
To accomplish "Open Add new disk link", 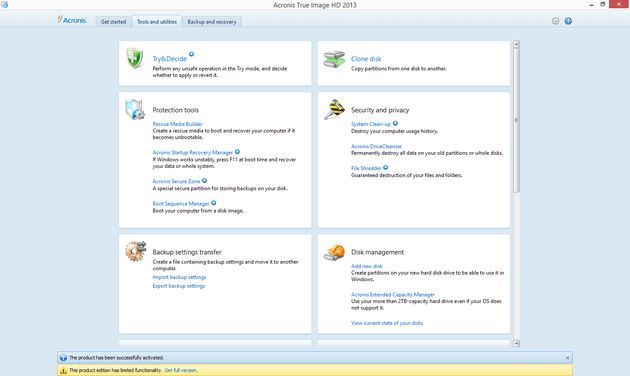I will [x=366, y=266].
